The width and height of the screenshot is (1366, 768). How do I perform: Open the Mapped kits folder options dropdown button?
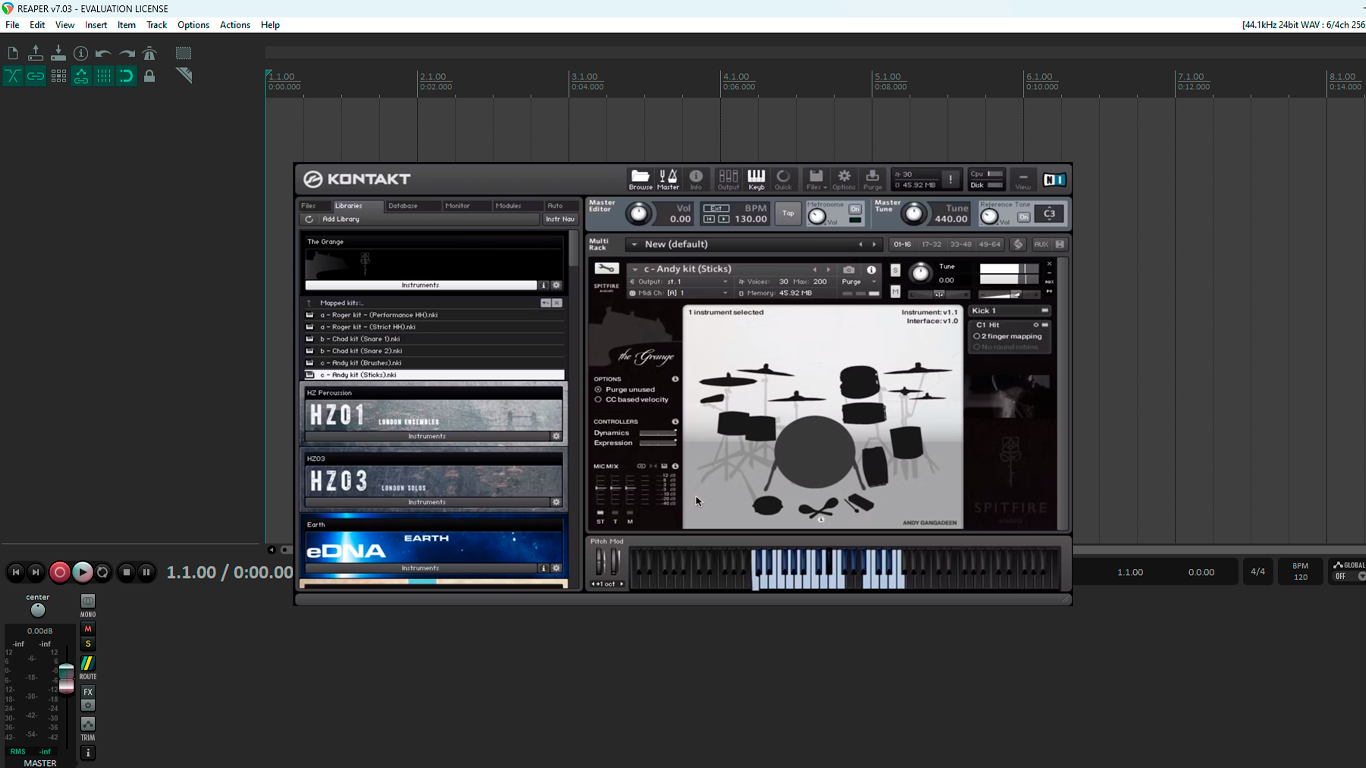tap(545, 303)
